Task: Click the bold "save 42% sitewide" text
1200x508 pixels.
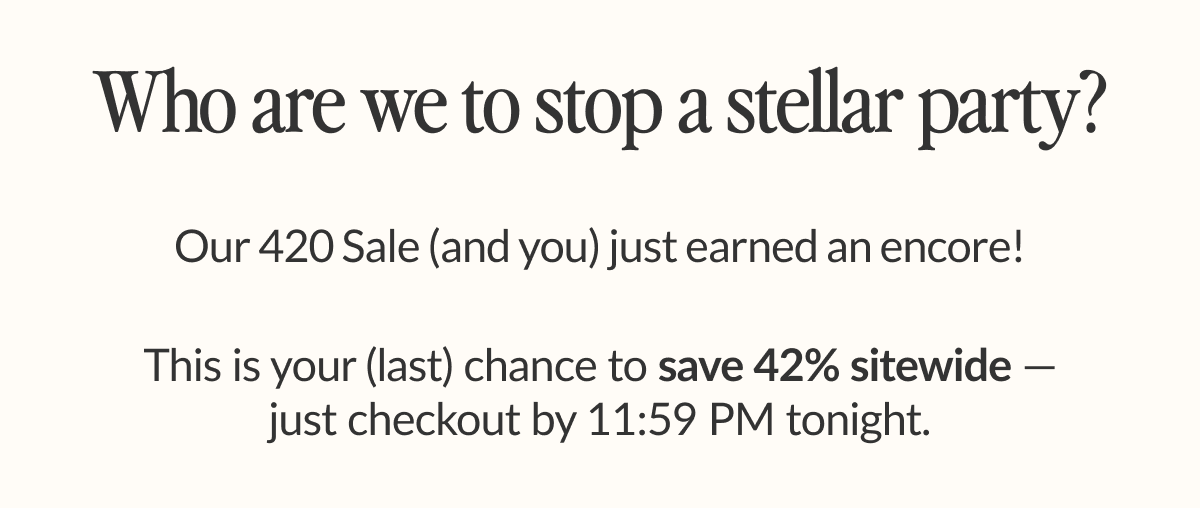Action: click(x=834, y=367)
